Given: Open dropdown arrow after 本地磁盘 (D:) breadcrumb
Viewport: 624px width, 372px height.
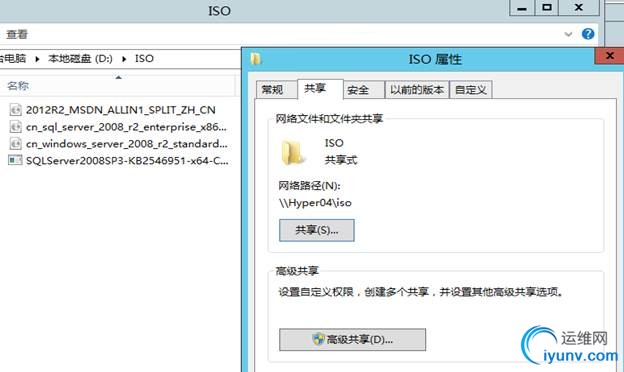Looking at the screenshot, I should [124, 59].
